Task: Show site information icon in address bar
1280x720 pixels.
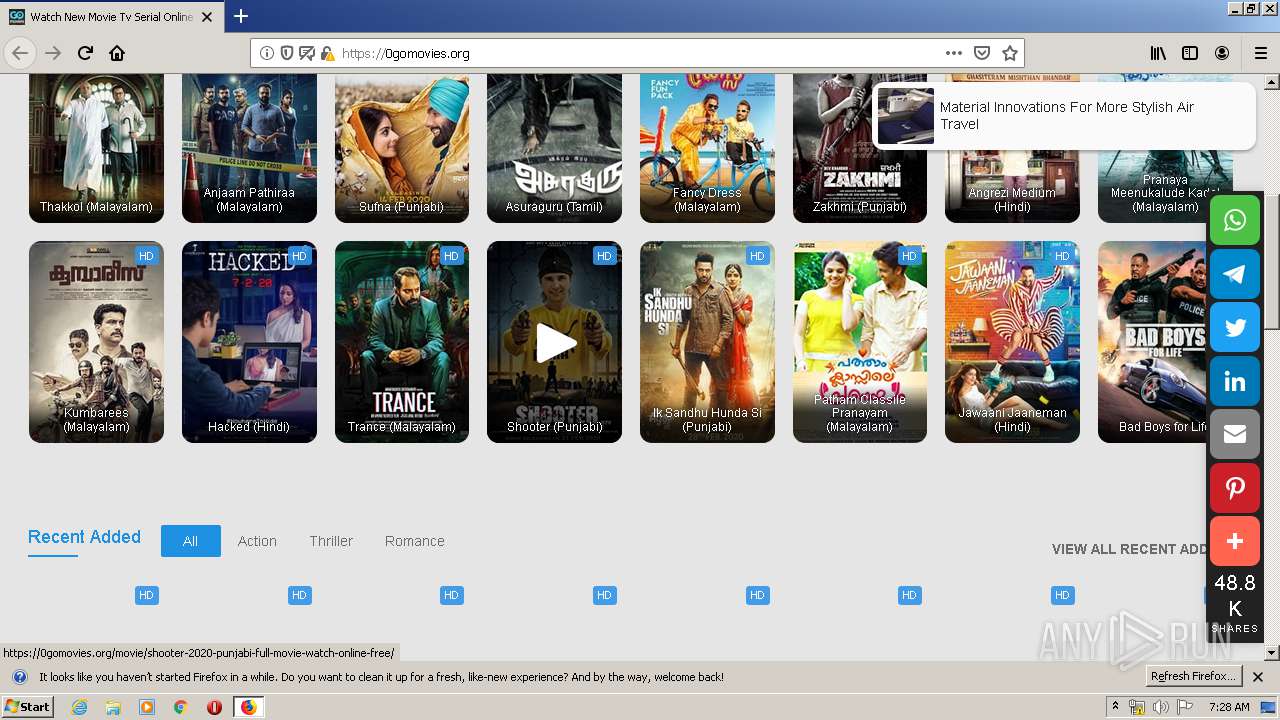Action: point(267,53)
